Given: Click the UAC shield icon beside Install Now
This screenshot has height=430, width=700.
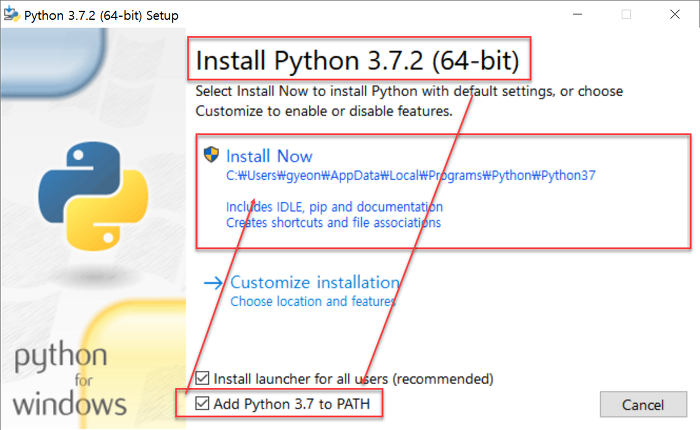Looking at the screenshot, I should coord(211,154).
